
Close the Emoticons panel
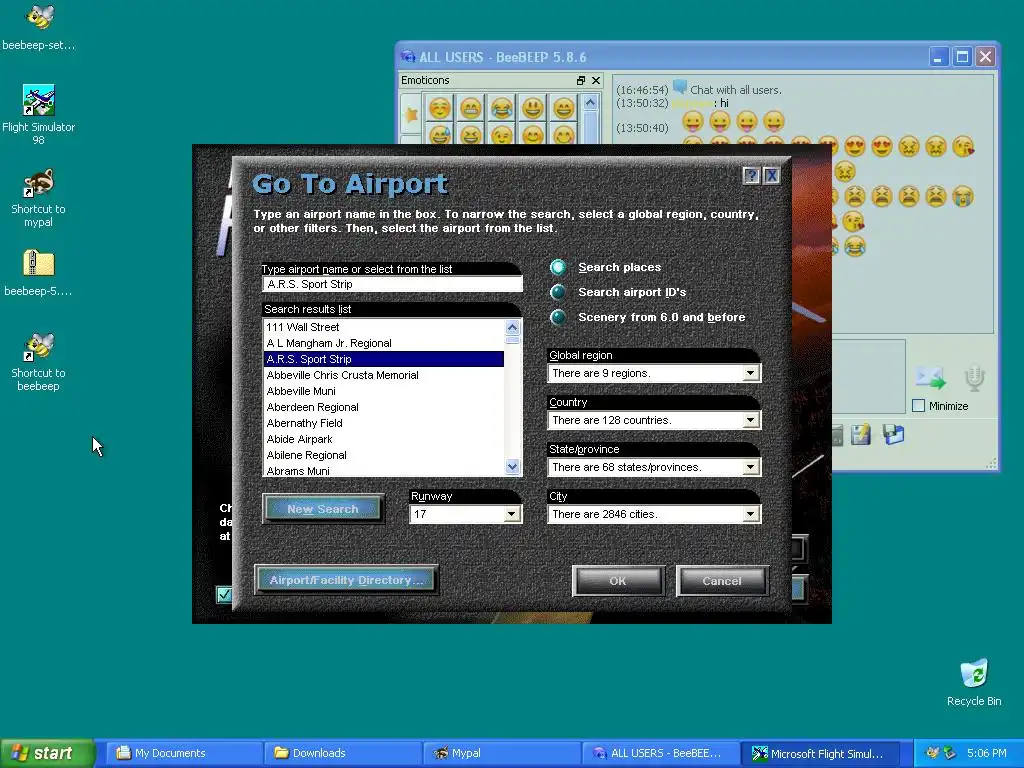[596, 80]
